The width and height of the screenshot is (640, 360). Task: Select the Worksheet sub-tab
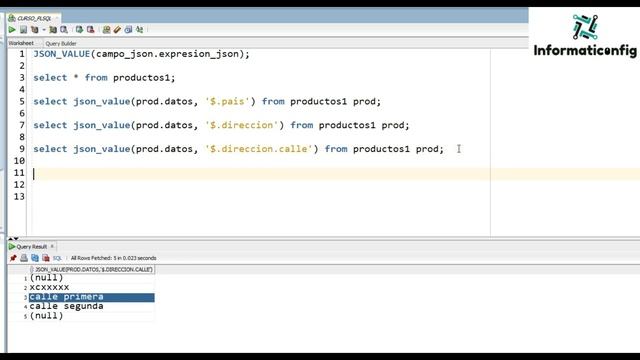point(21,43)
